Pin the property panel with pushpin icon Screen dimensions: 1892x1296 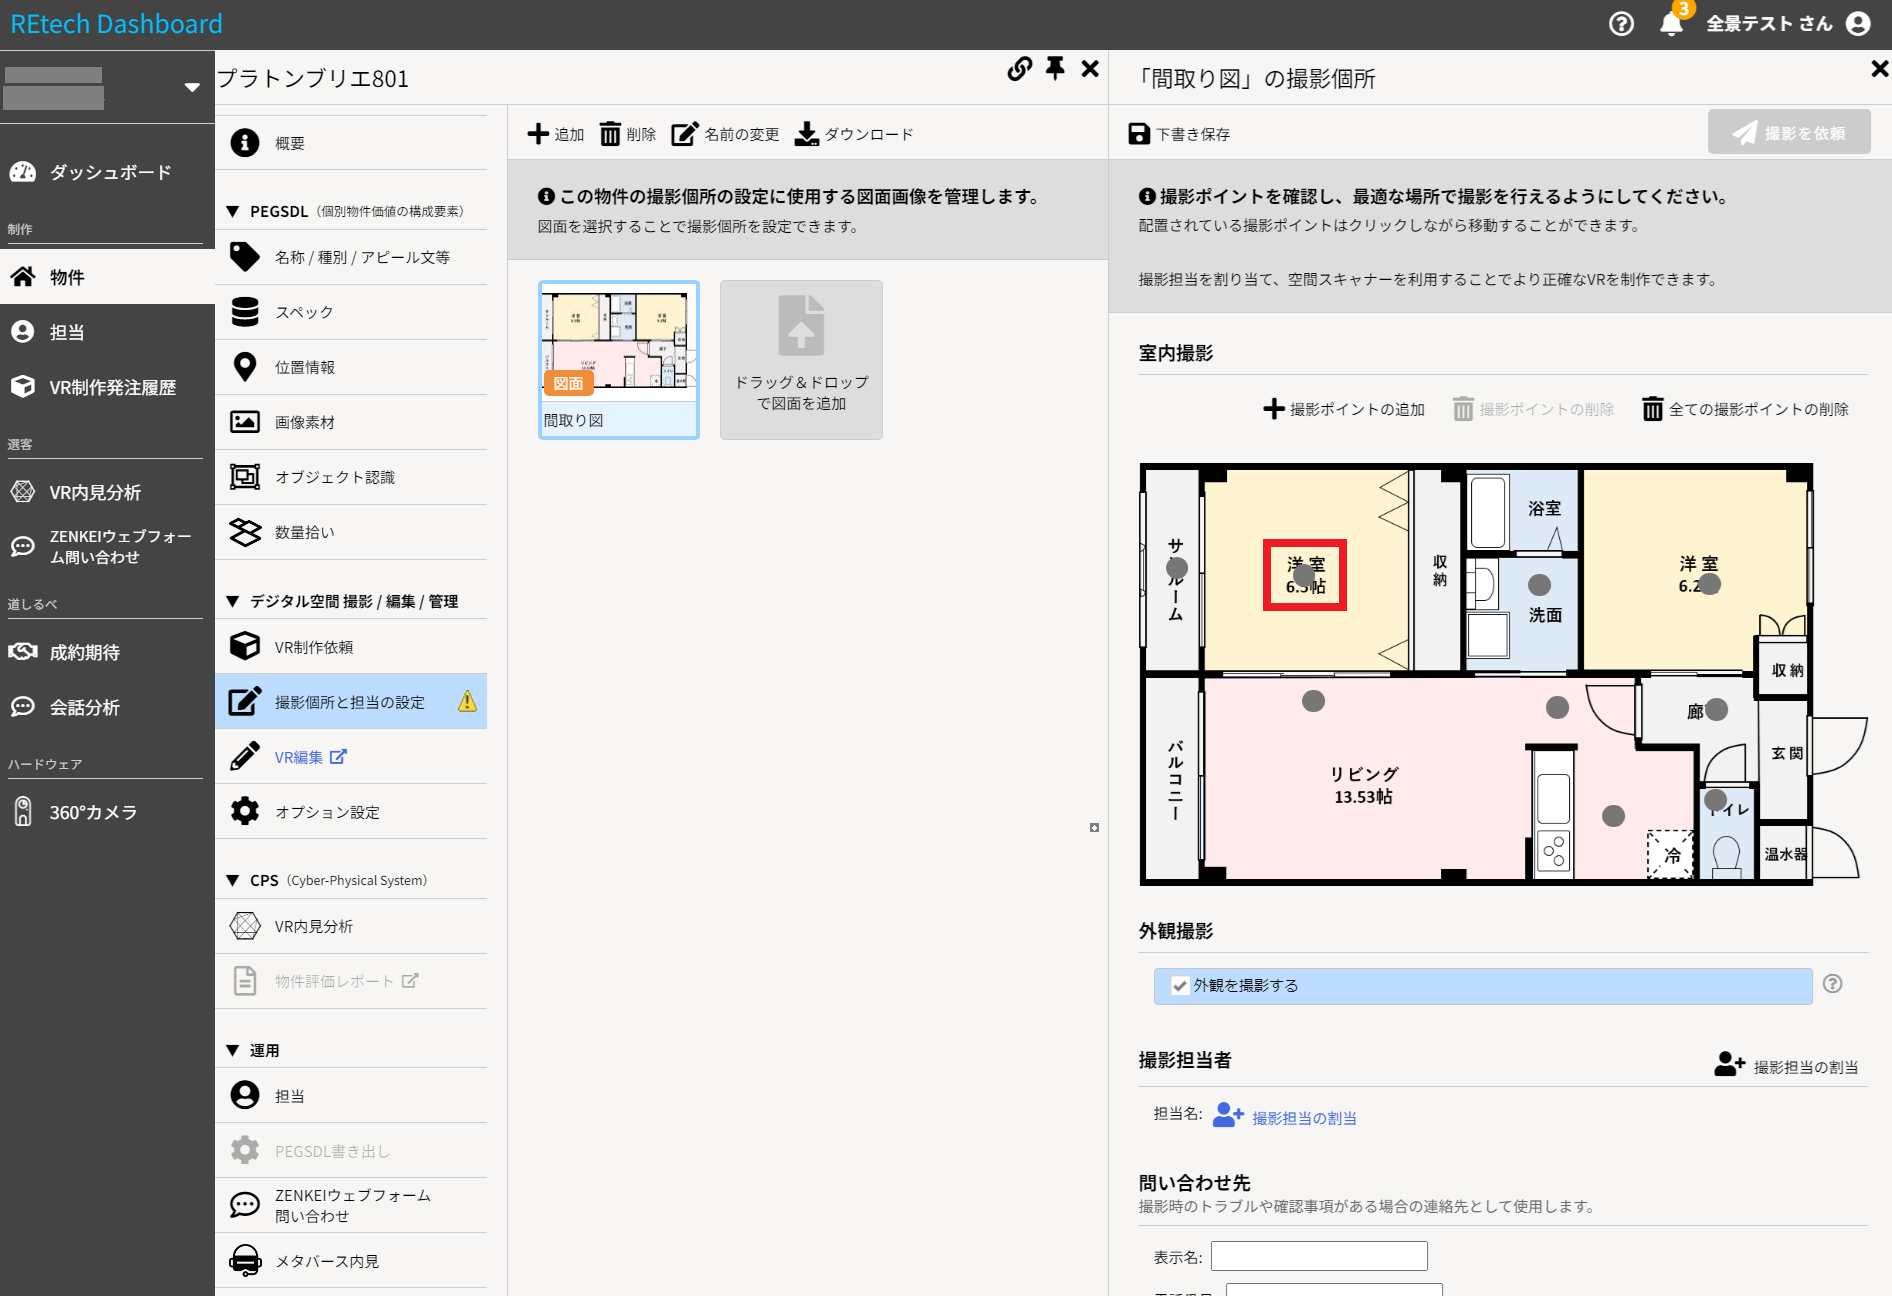[x=1055, y=68]
